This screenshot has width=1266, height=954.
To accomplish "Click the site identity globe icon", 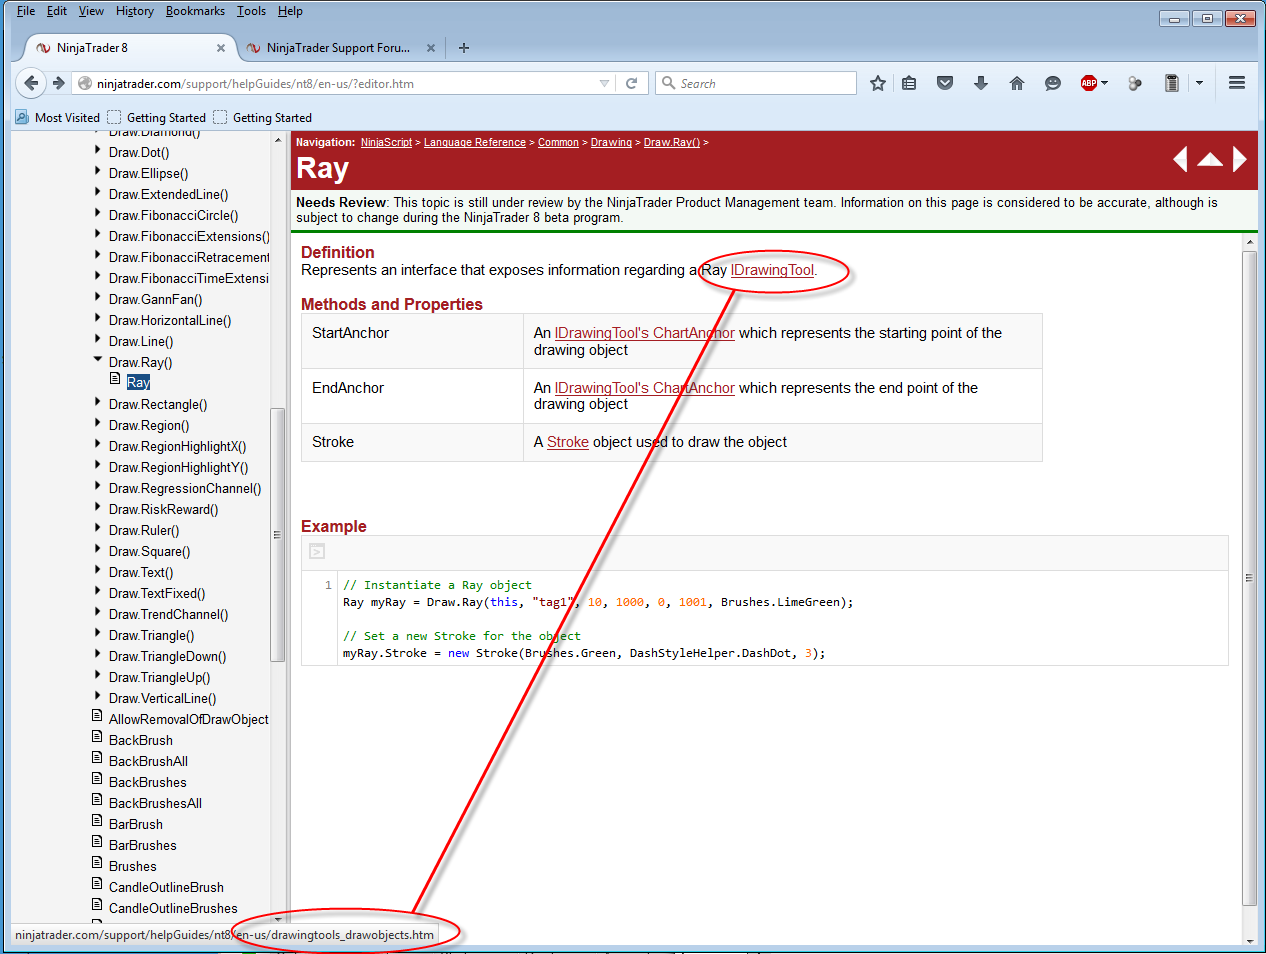I will tap(85, 83).
